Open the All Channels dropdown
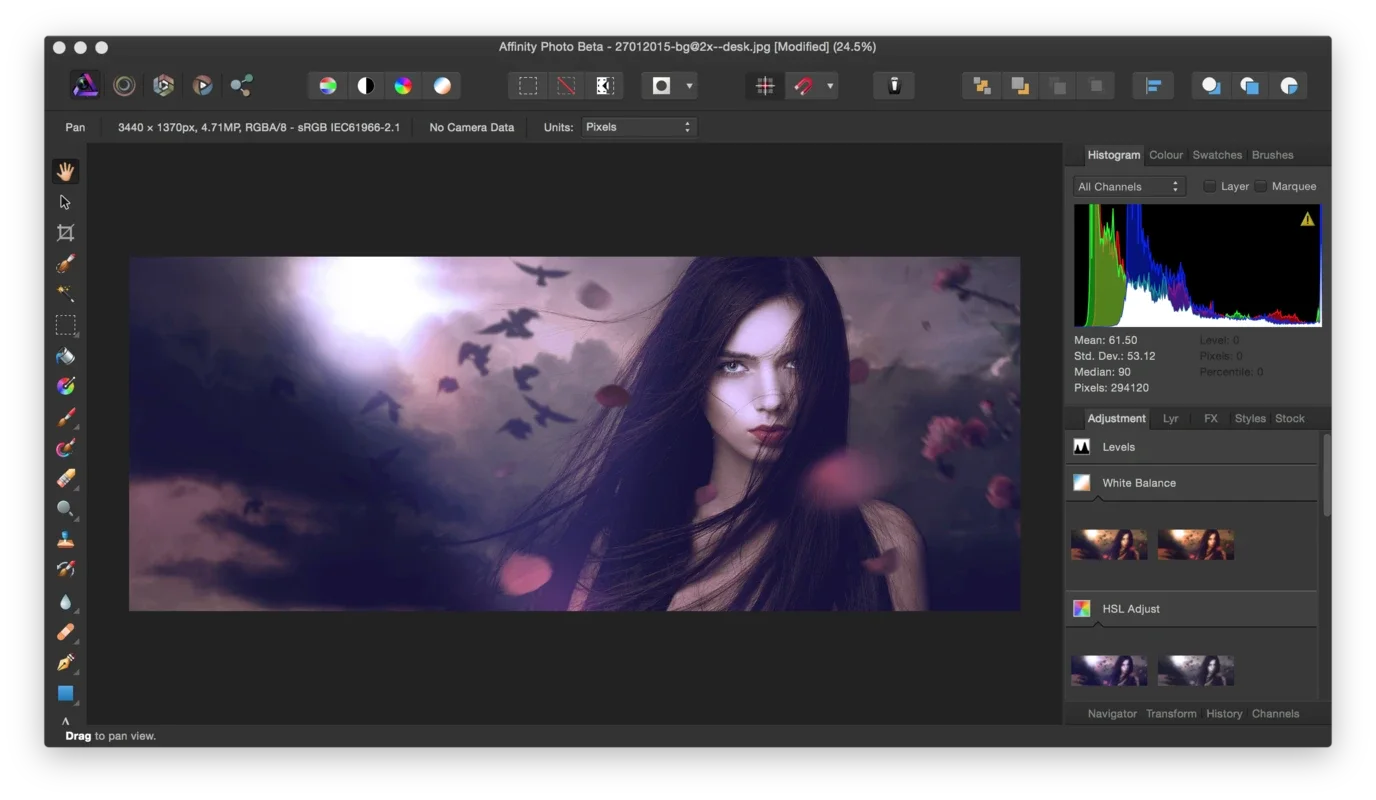The image size is (1376, 800). (1130, 186)
